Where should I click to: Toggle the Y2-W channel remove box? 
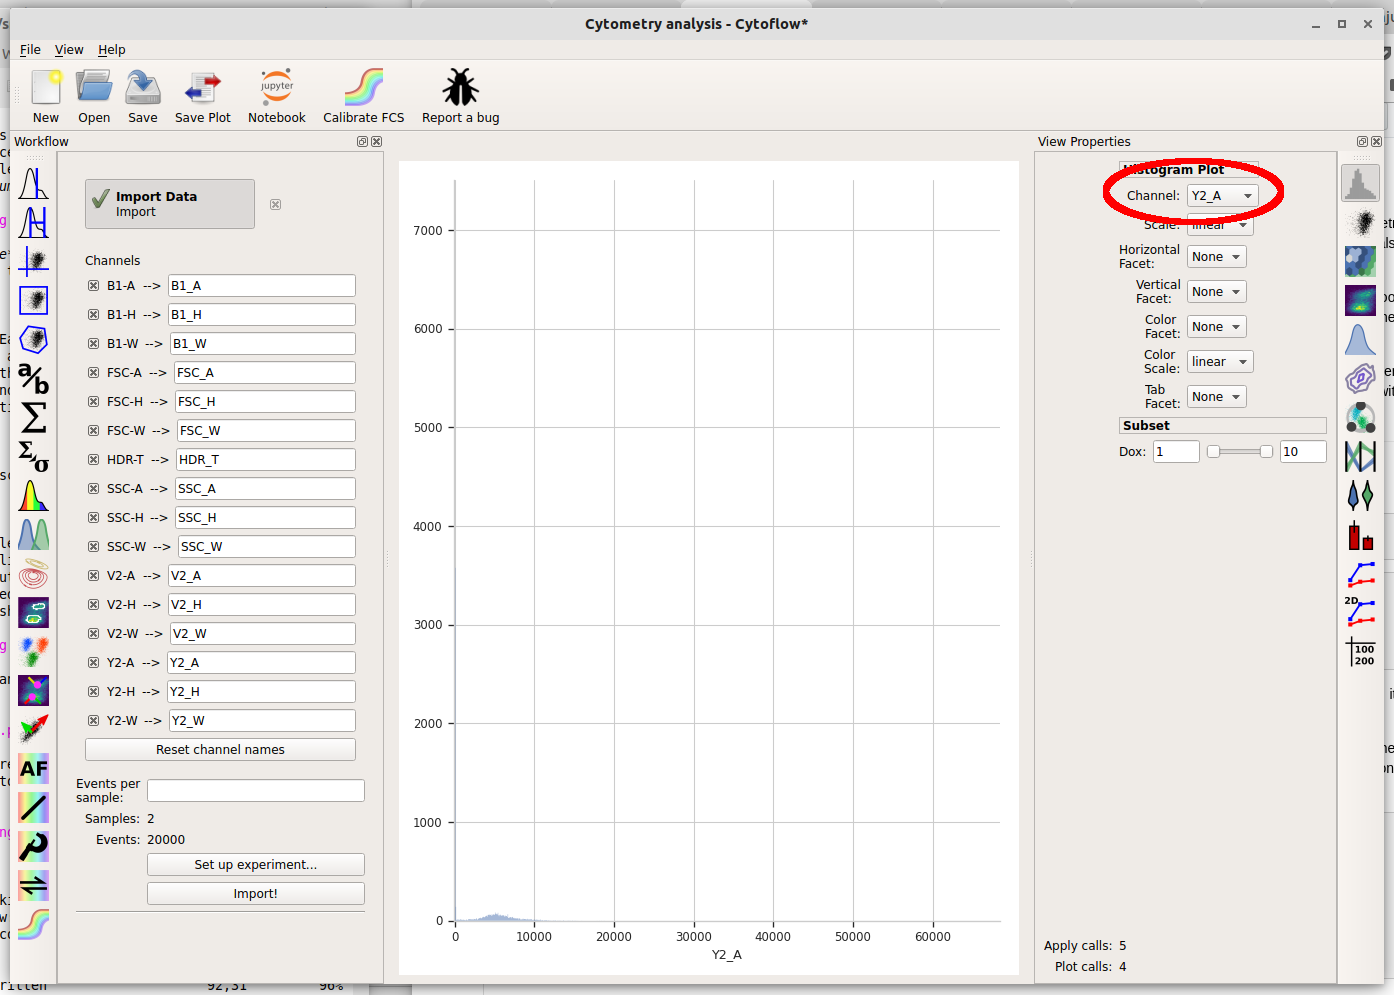coord(93,721)
